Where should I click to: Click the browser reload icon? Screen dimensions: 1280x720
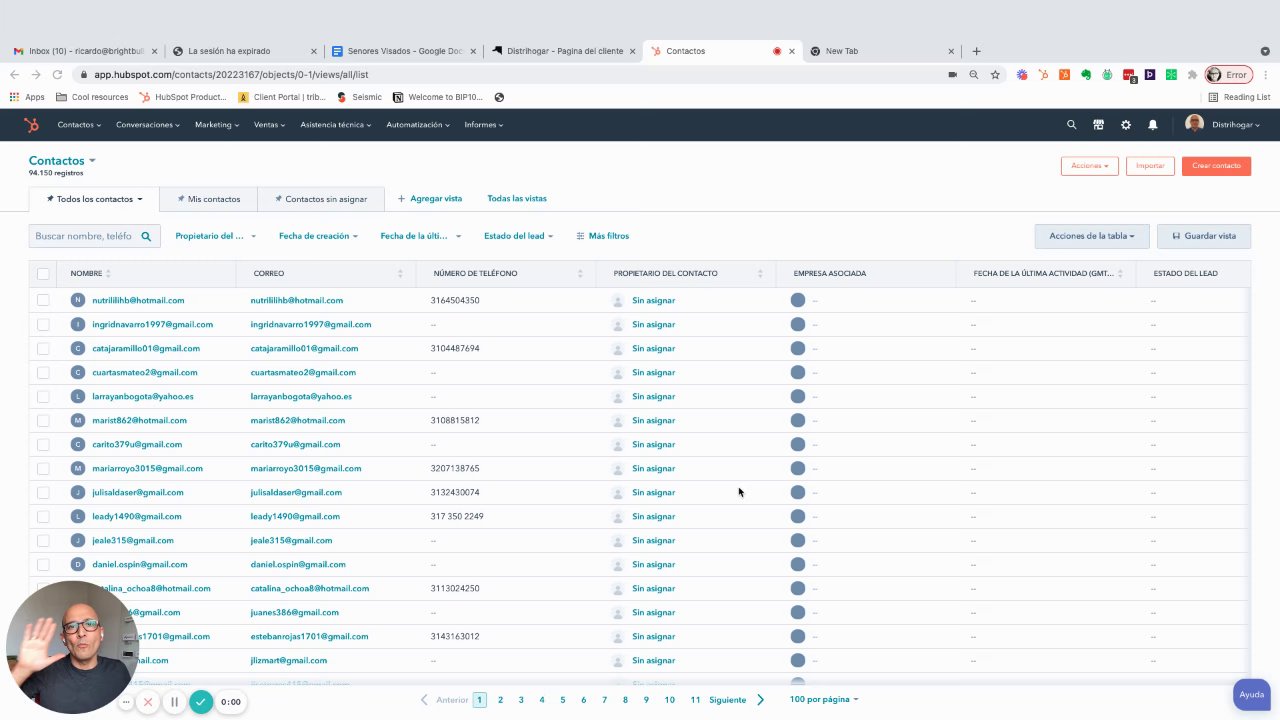(57, 74)
